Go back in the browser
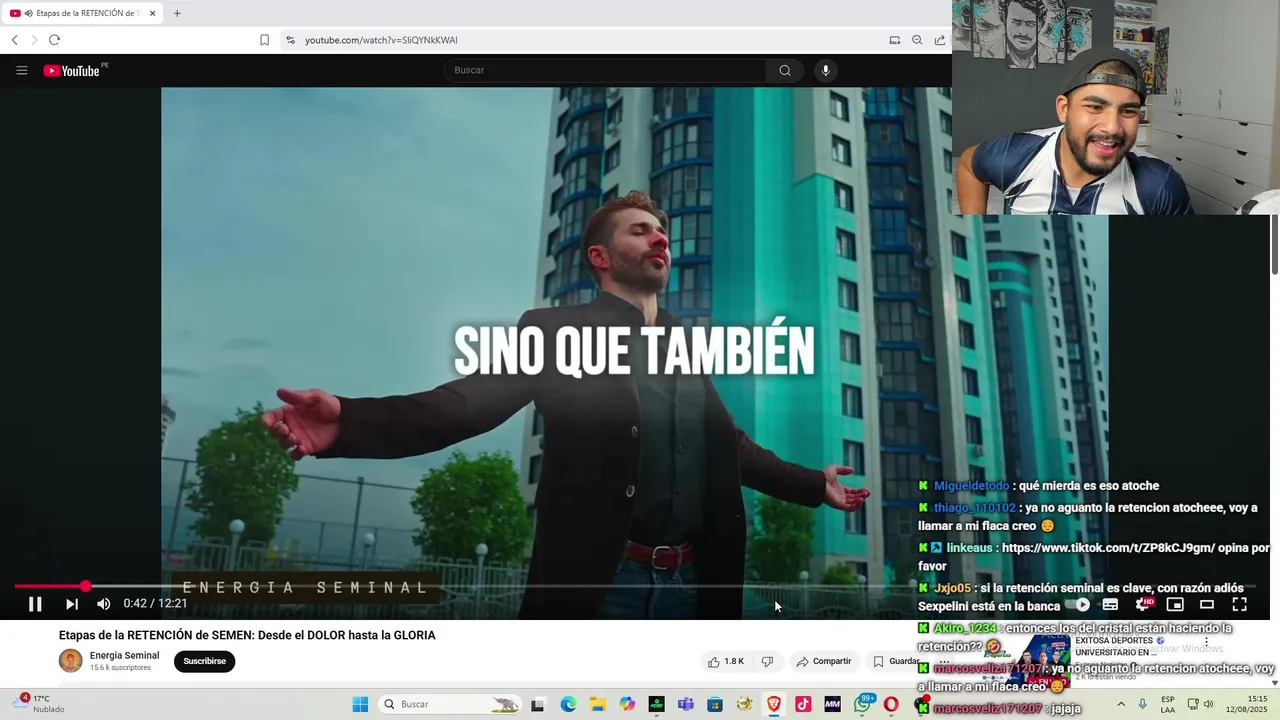 [x=14, y=40]
